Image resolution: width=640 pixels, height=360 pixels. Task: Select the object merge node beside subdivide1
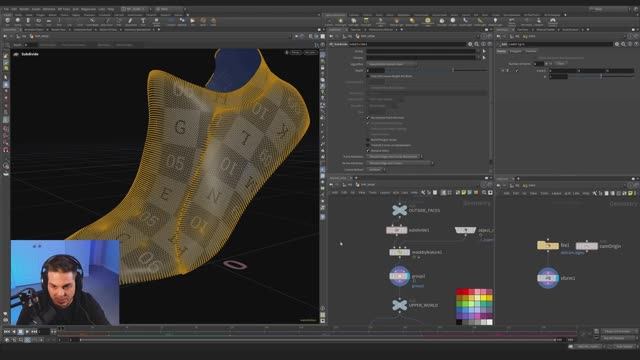pyautogui.click(x=465, y=230)
